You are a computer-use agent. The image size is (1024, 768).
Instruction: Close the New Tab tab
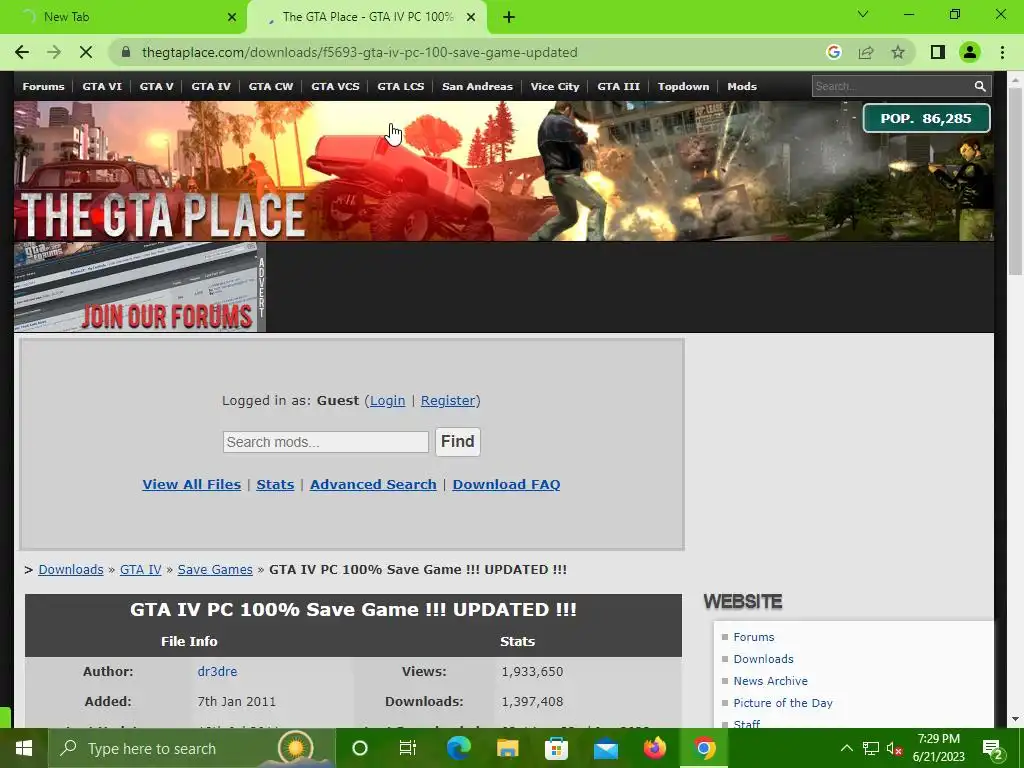click(x=232, y=17)
